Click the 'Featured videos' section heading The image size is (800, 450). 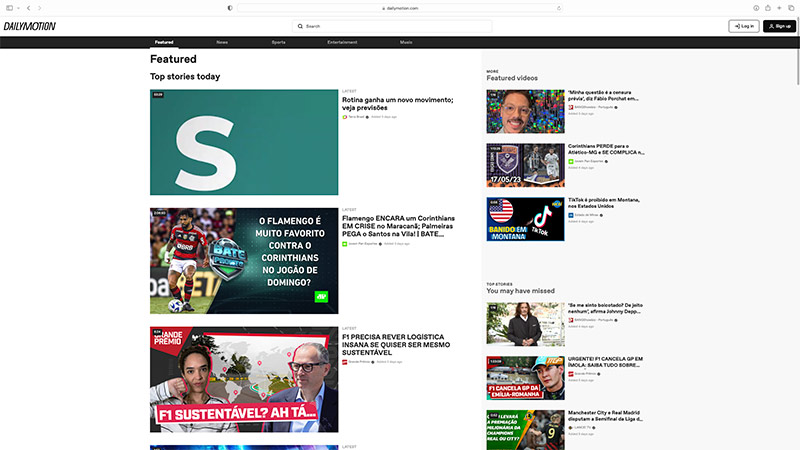pyautogui.click(x=512, y=78)
